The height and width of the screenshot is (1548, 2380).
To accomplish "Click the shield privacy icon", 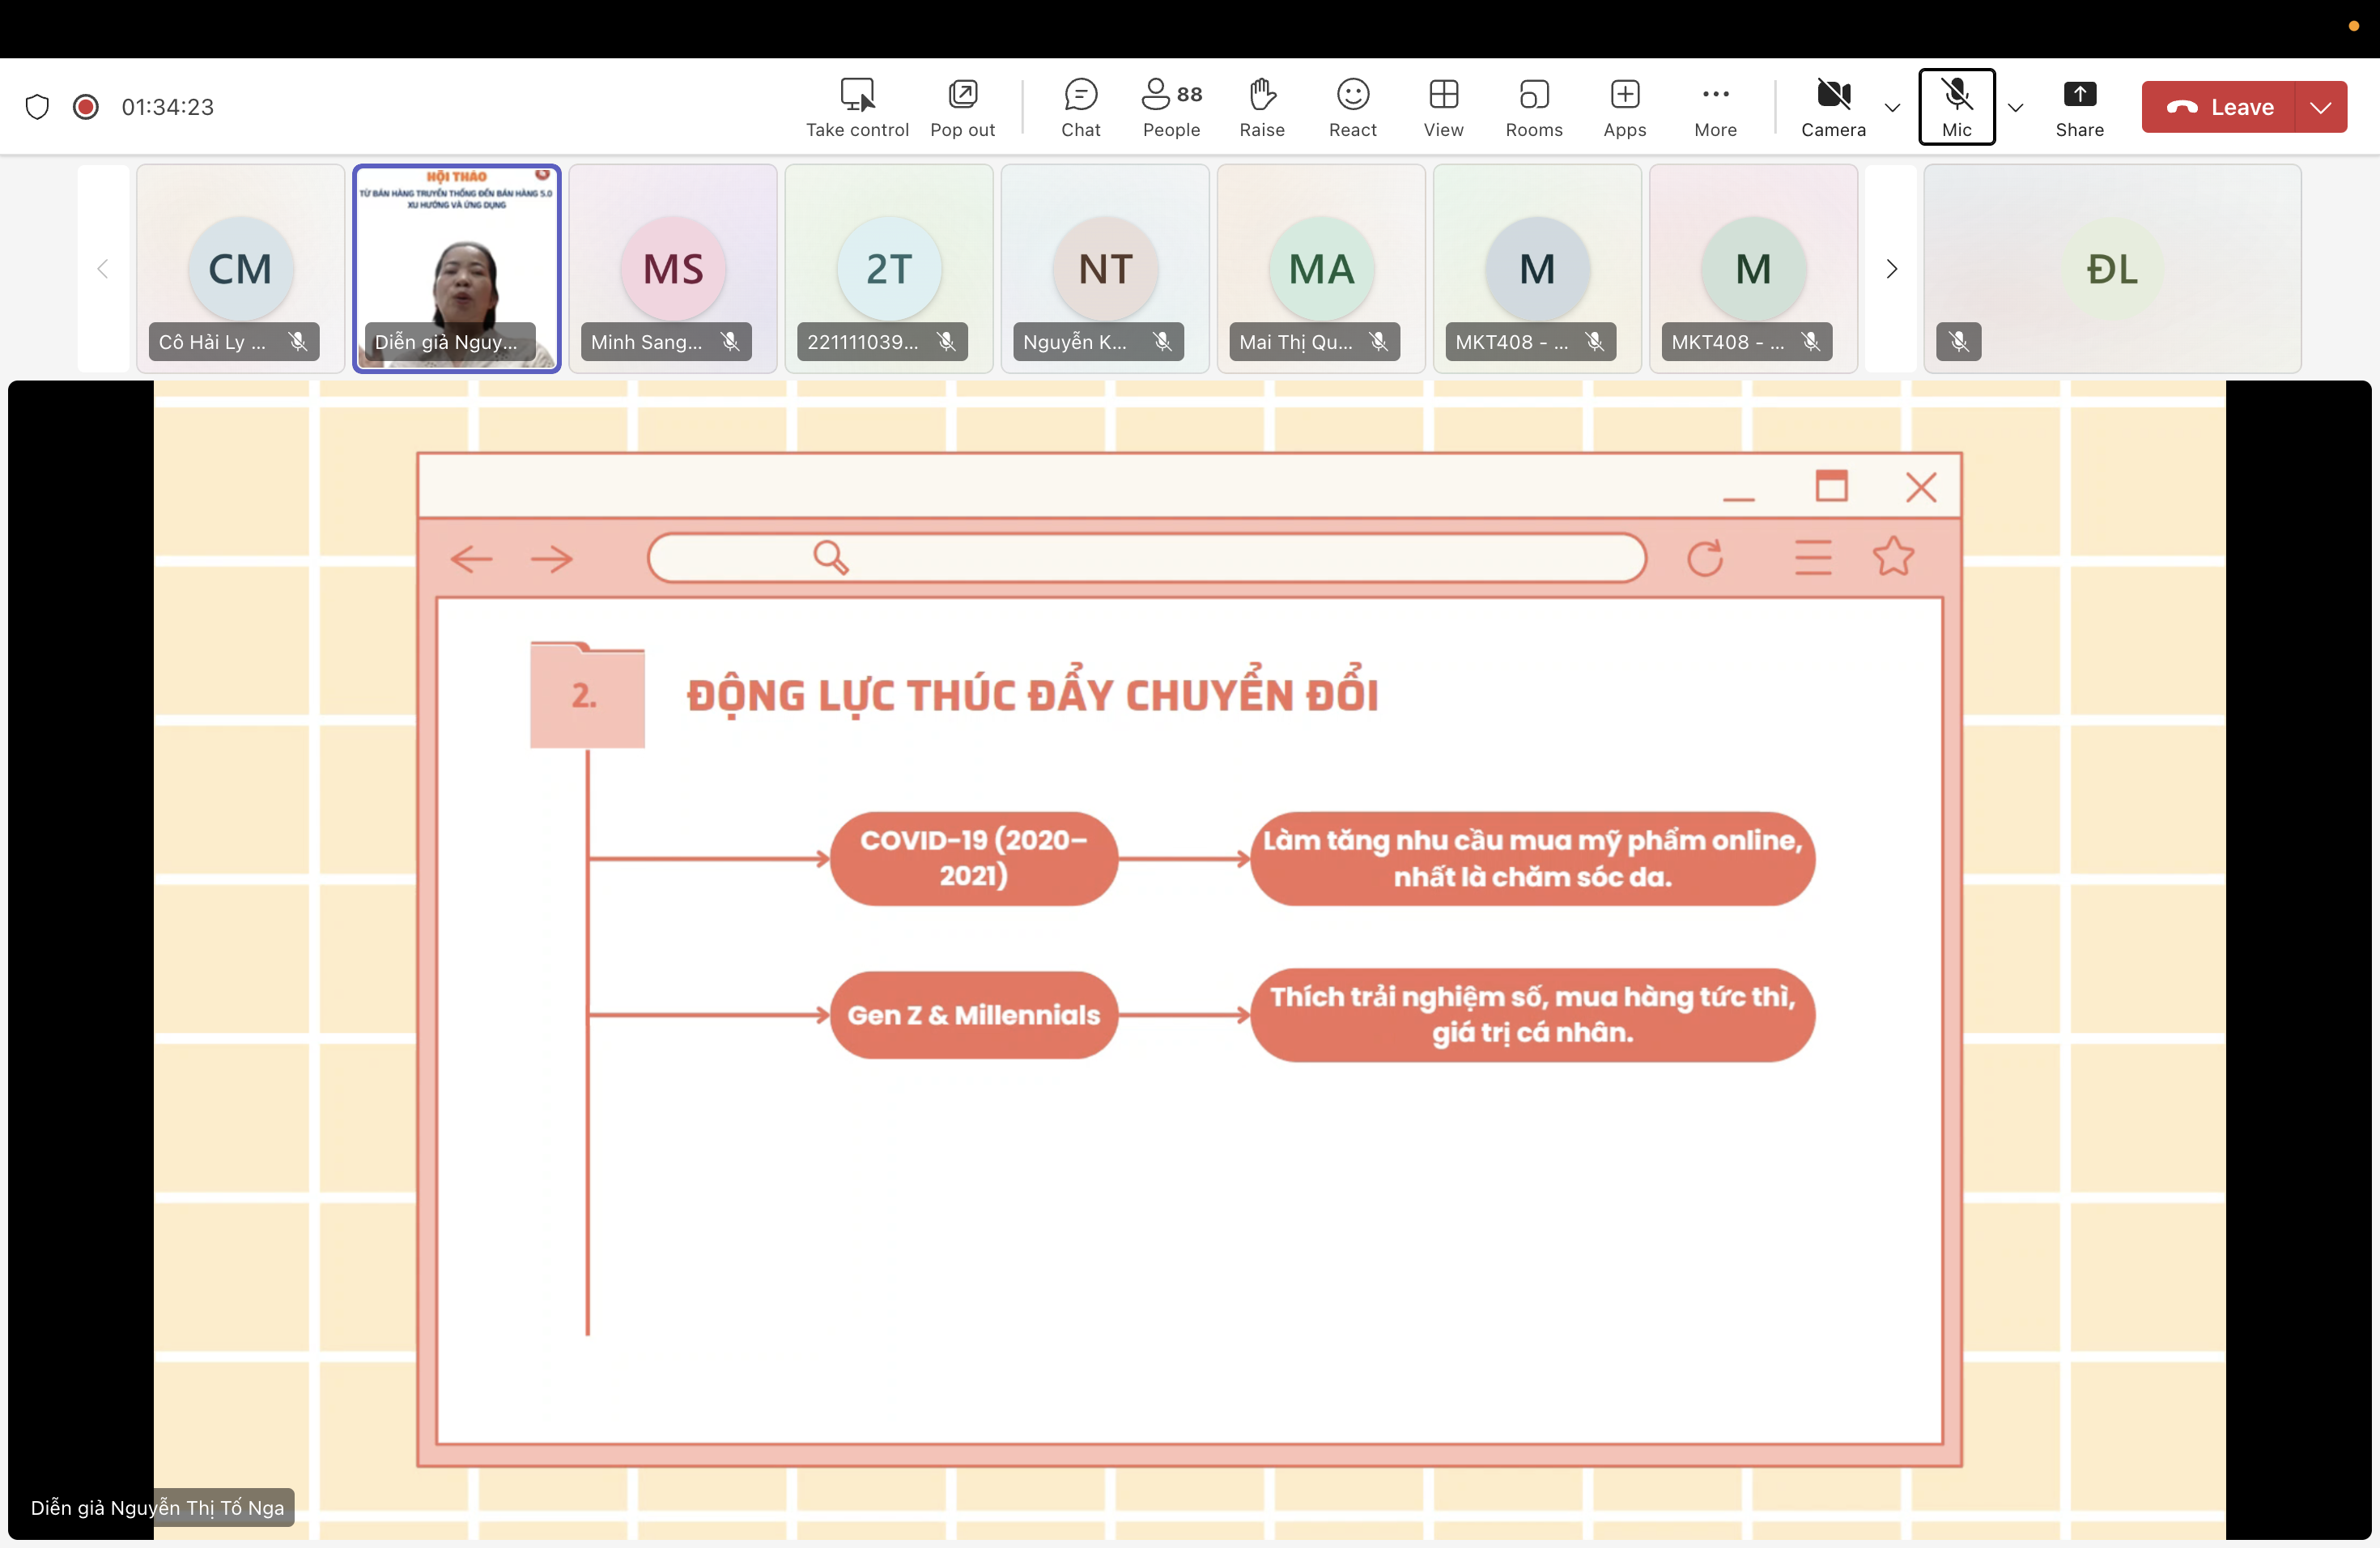I will tap(37, 107).
